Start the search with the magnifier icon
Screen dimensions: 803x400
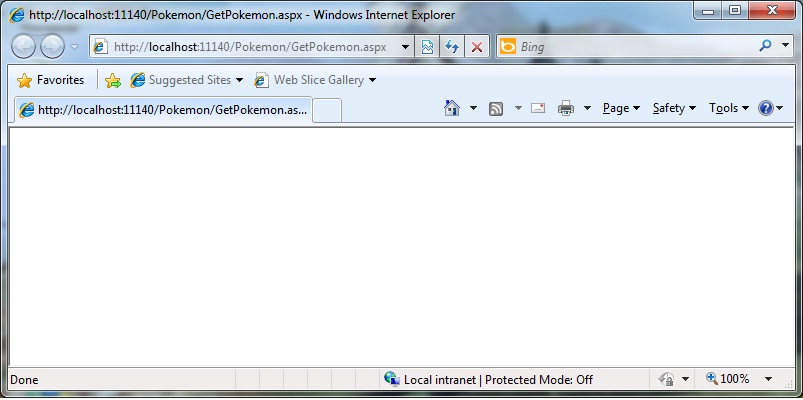tap(765, 46)
